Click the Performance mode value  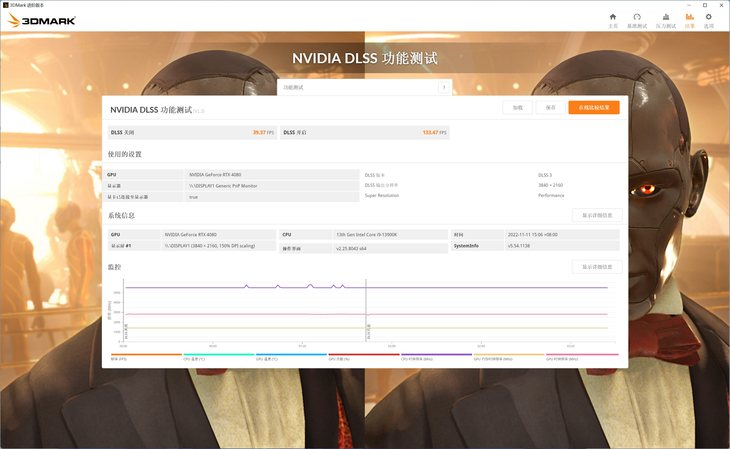pos(551,196)
